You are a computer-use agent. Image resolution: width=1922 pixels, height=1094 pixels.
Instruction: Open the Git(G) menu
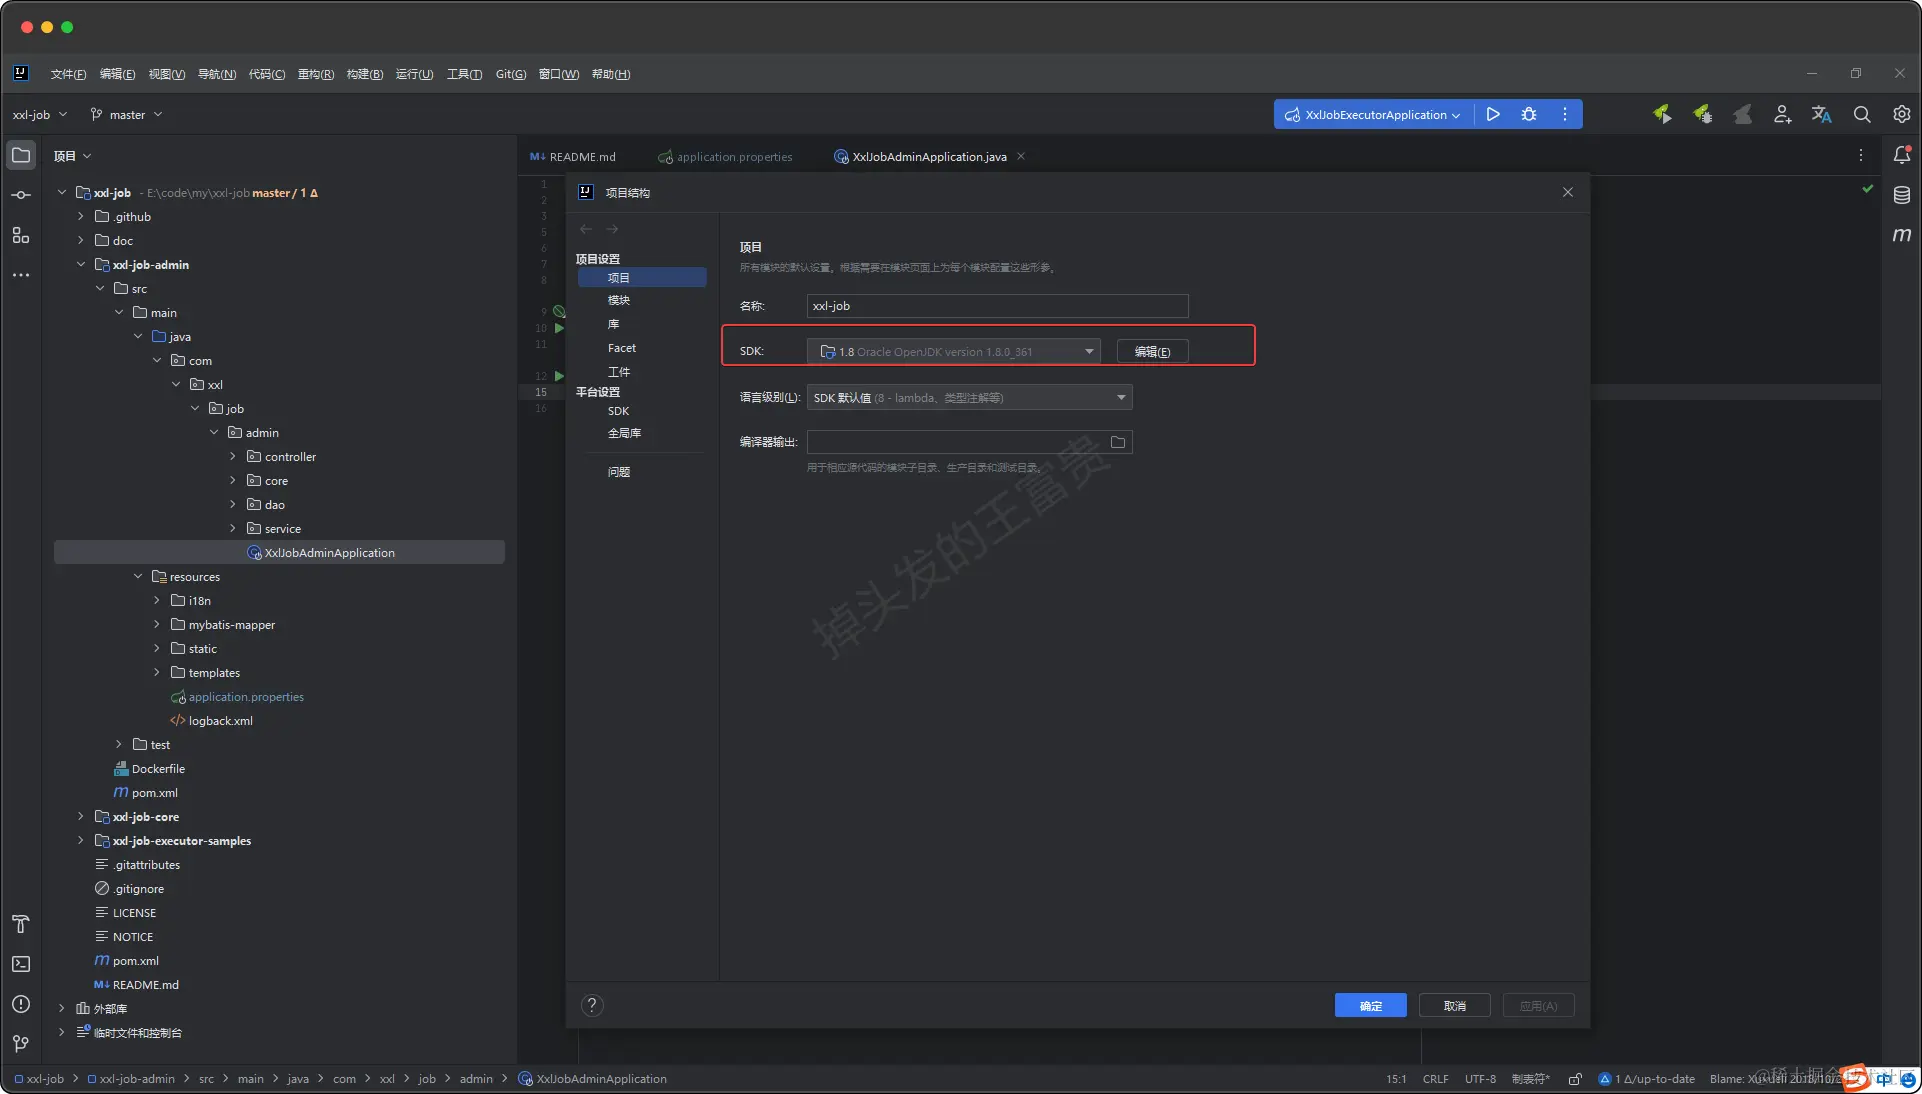coord(510,74)
